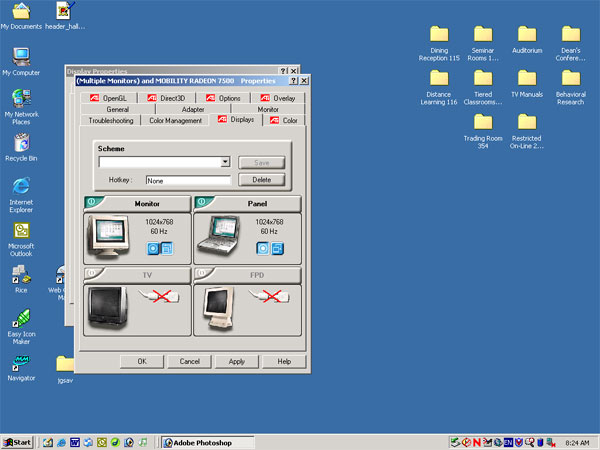Click the Properties dialog question mark button
Screen dimensions: 600x450
pos(293,81)
